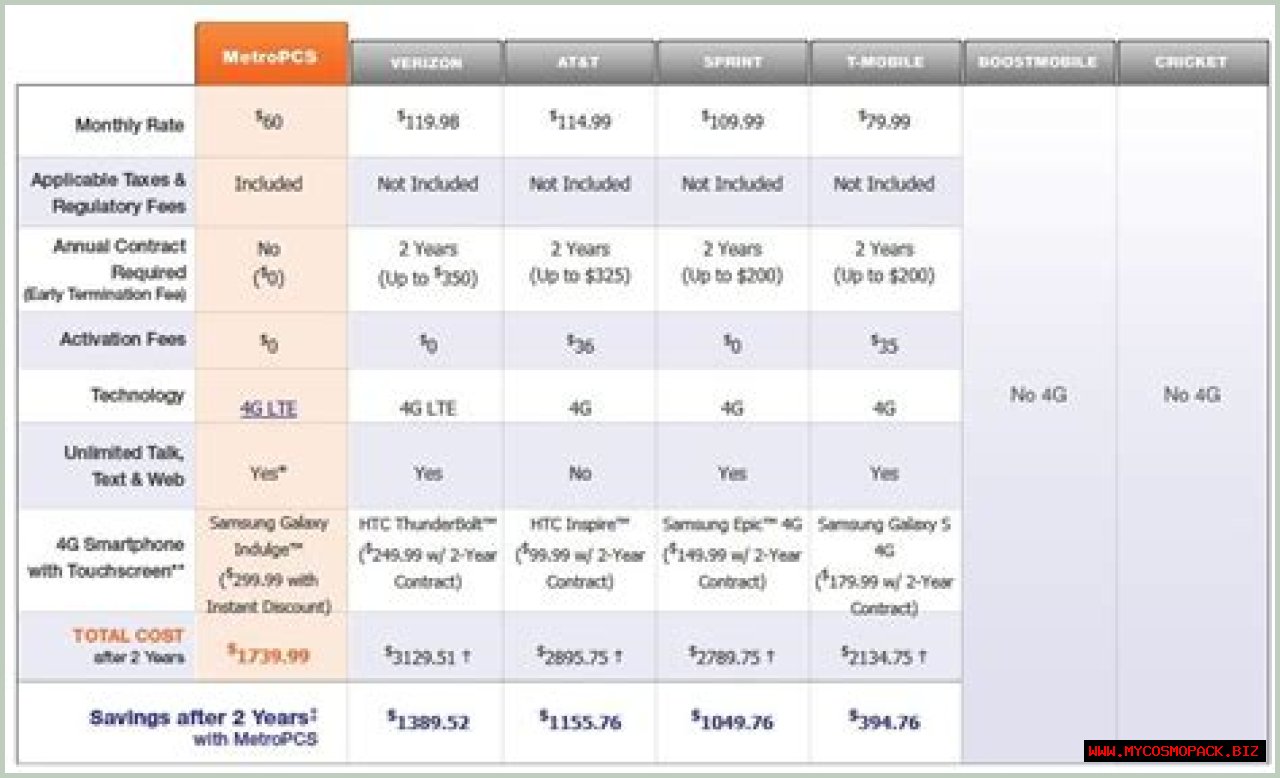Image resolution: width=1280 pixels, height=778 pixels.
Task: Click the Monthly Rate row label
Action: 129,125
